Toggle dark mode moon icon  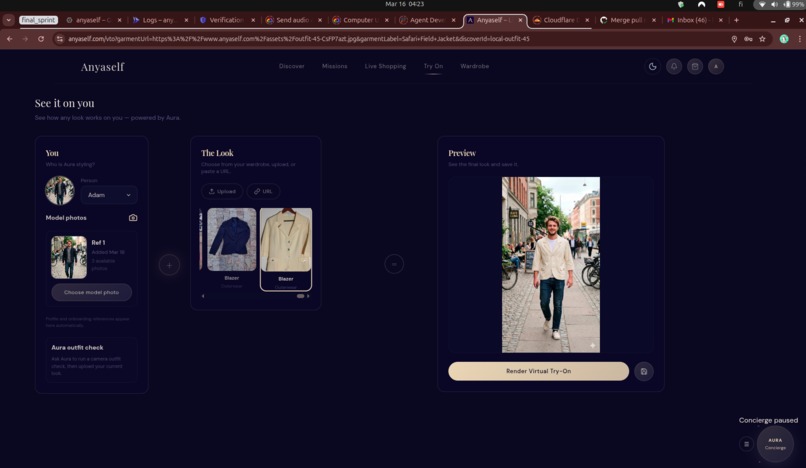point(652,66)
